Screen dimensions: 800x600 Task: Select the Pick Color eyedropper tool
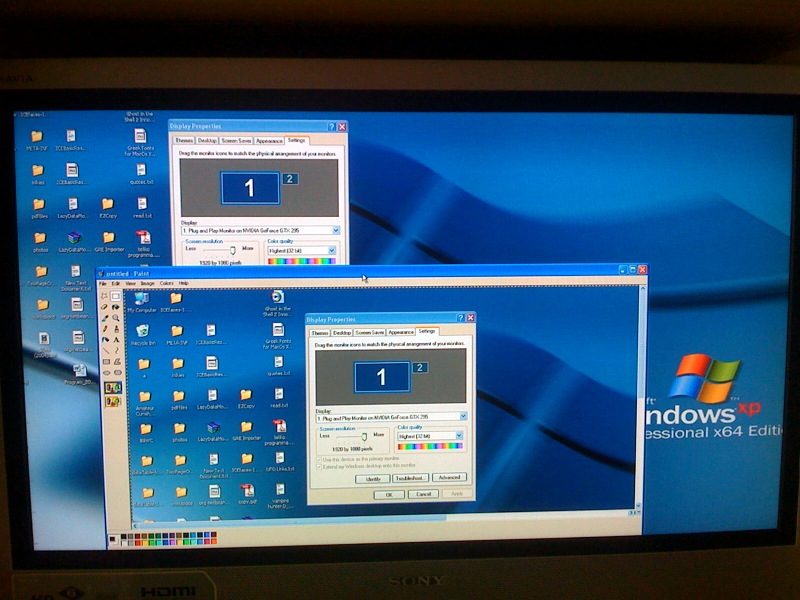pyautogui.click(x=105, y=318)
